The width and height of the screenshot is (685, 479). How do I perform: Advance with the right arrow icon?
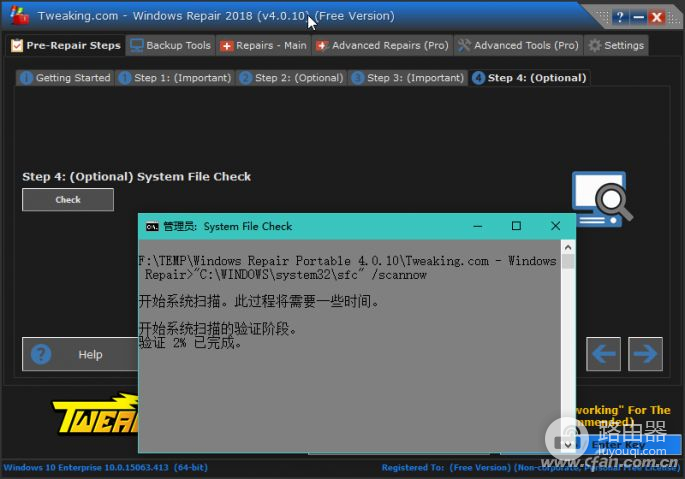[646, 354]
